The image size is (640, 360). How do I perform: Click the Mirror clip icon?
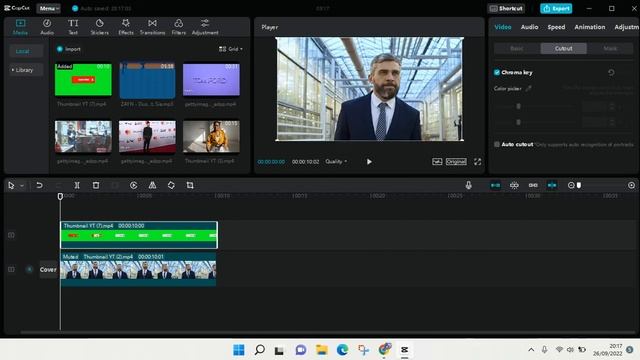(152, 185)
